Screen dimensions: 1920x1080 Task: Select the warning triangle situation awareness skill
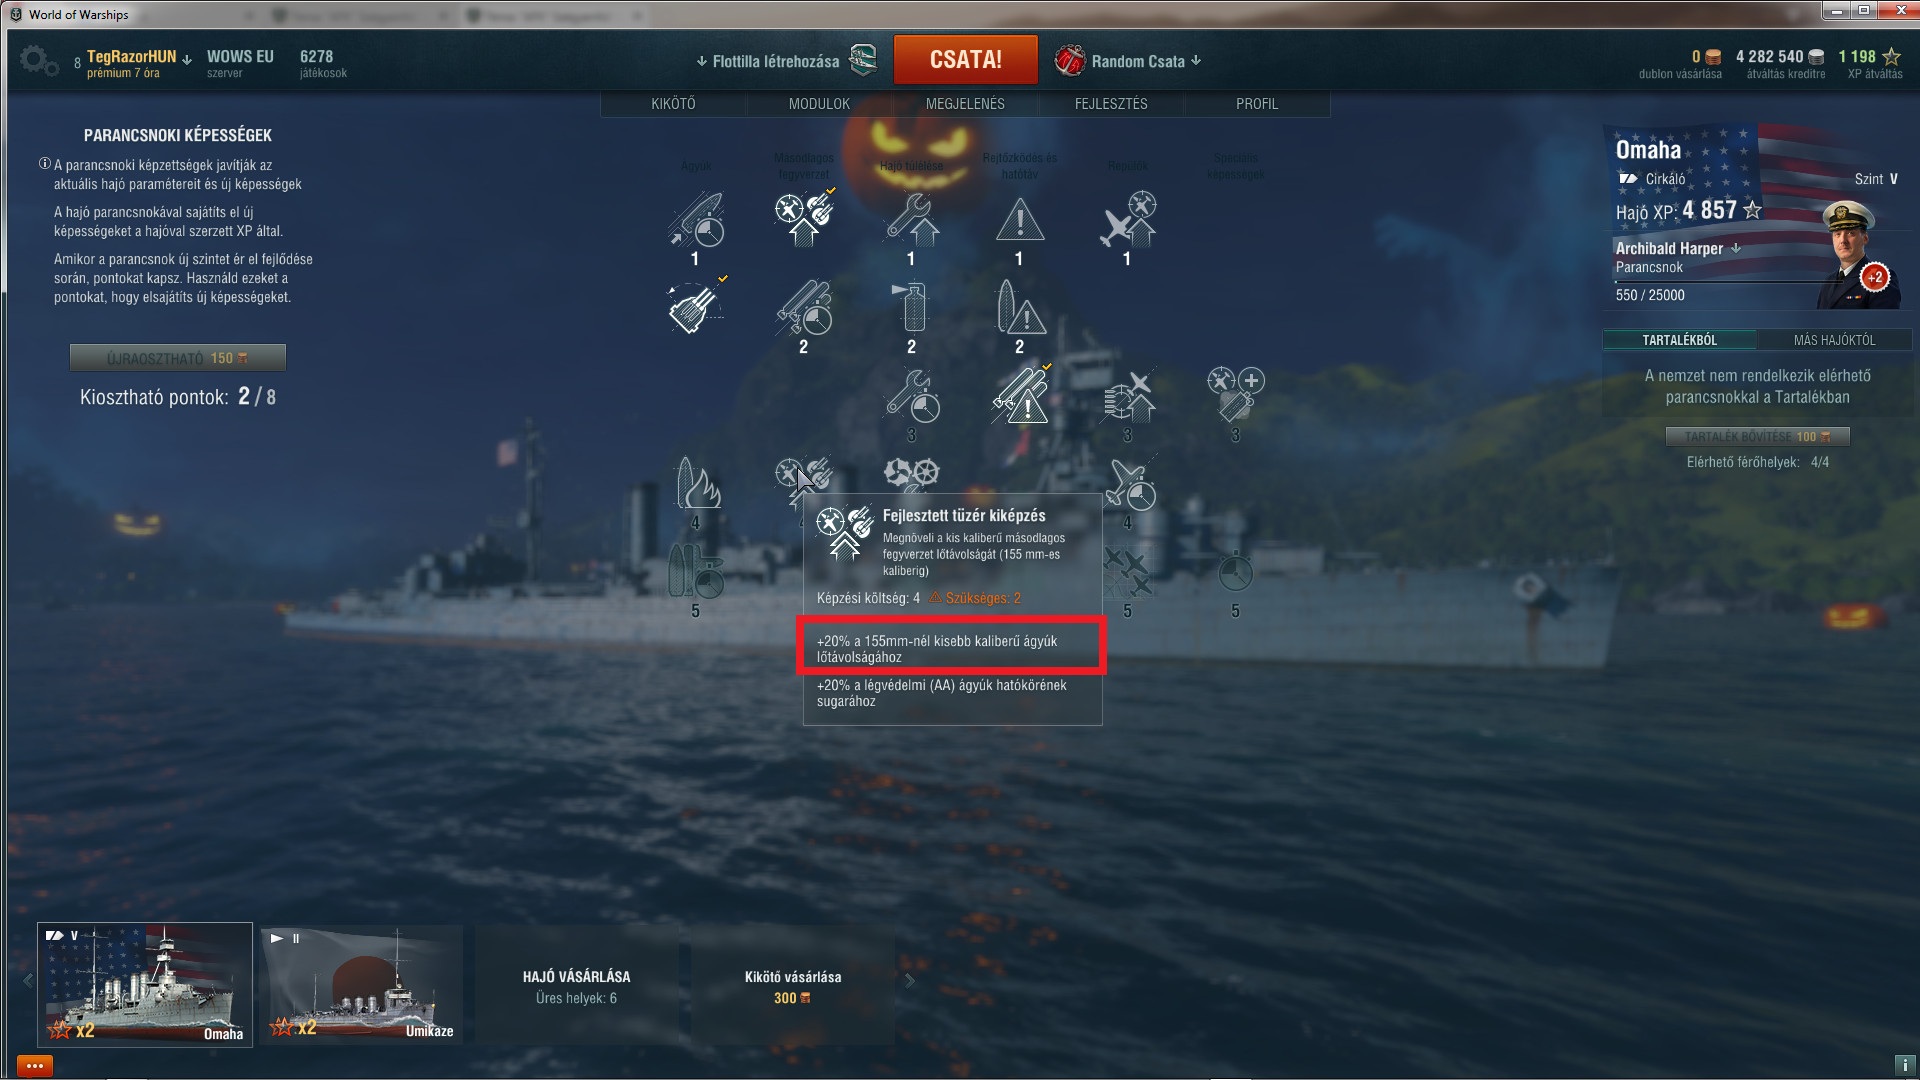(x=1019, y=219)
